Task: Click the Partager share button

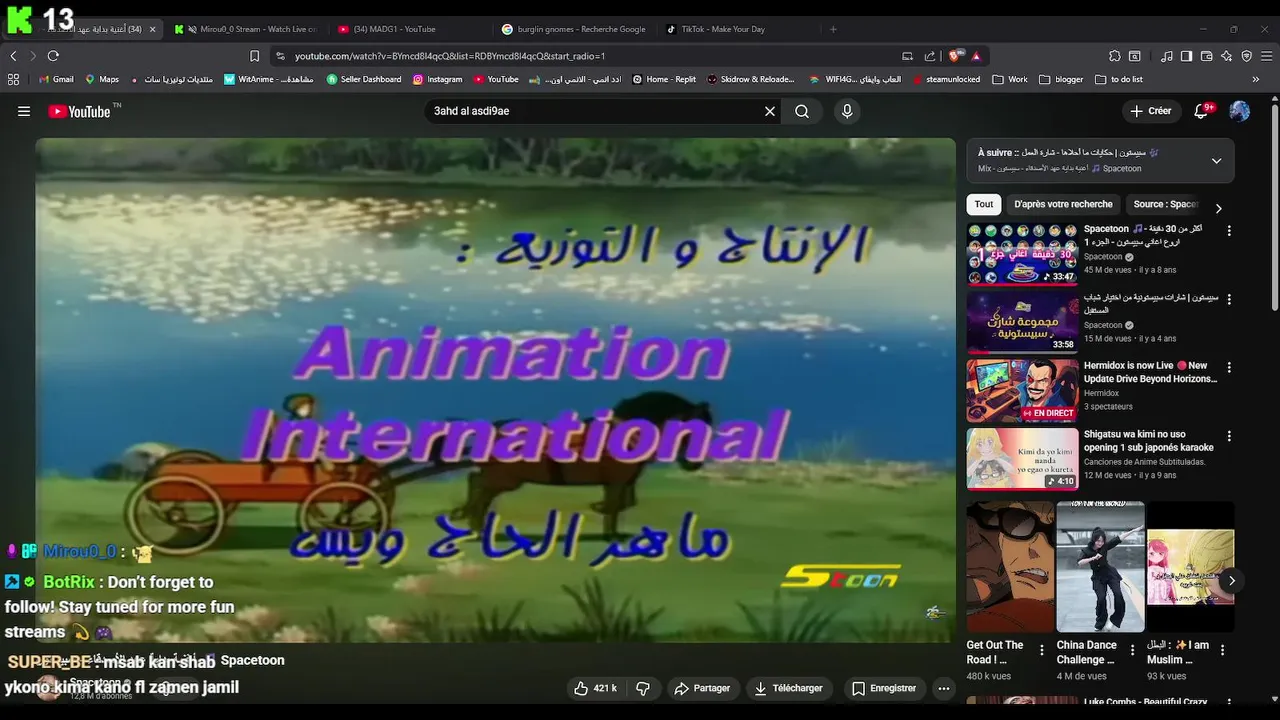Action: click(x=702, y=688)
